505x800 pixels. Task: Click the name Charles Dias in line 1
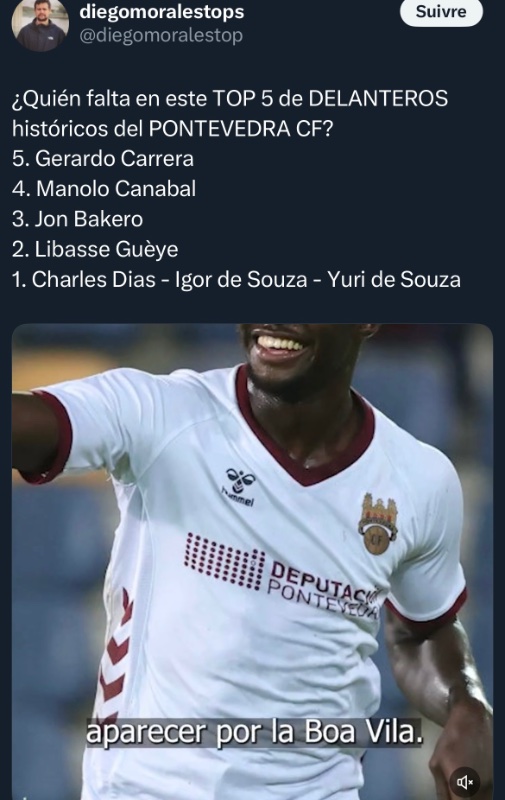(x=93, y=280)
